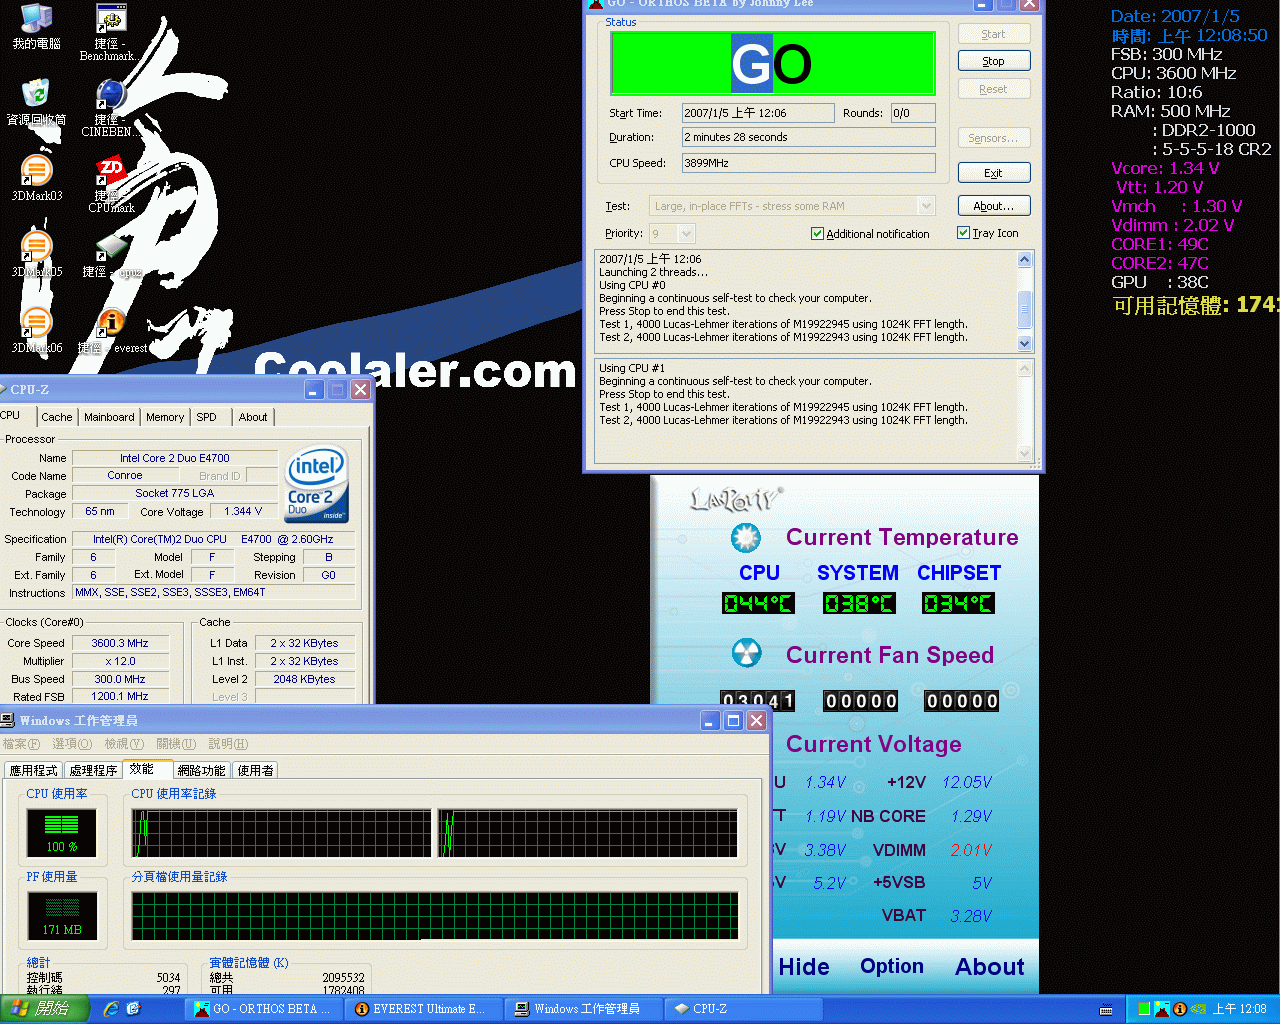Open the About tab in CPU-Z
Image resolution: width=1280 pixels, height=1024 pixels.
tap(253, 417)
